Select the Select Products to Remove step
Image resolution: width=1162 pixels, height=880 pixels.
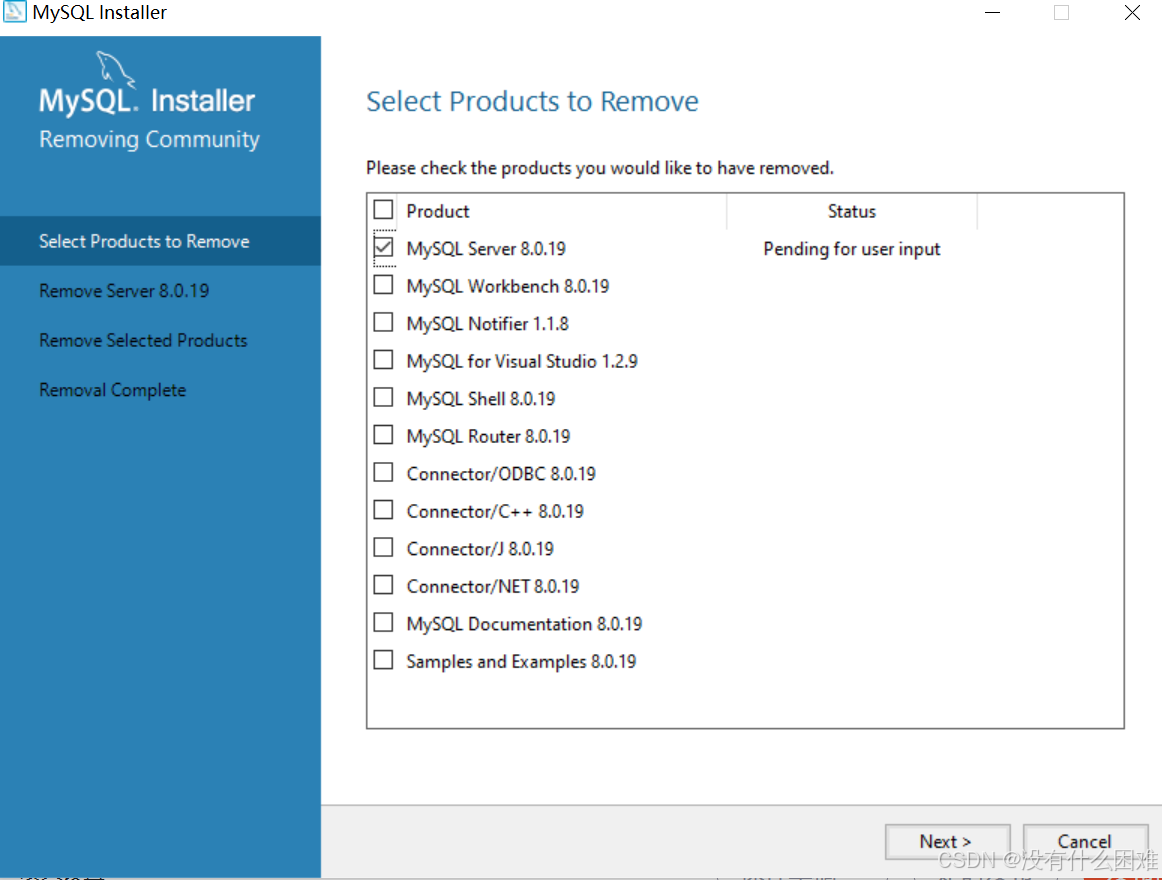[143, 241]
